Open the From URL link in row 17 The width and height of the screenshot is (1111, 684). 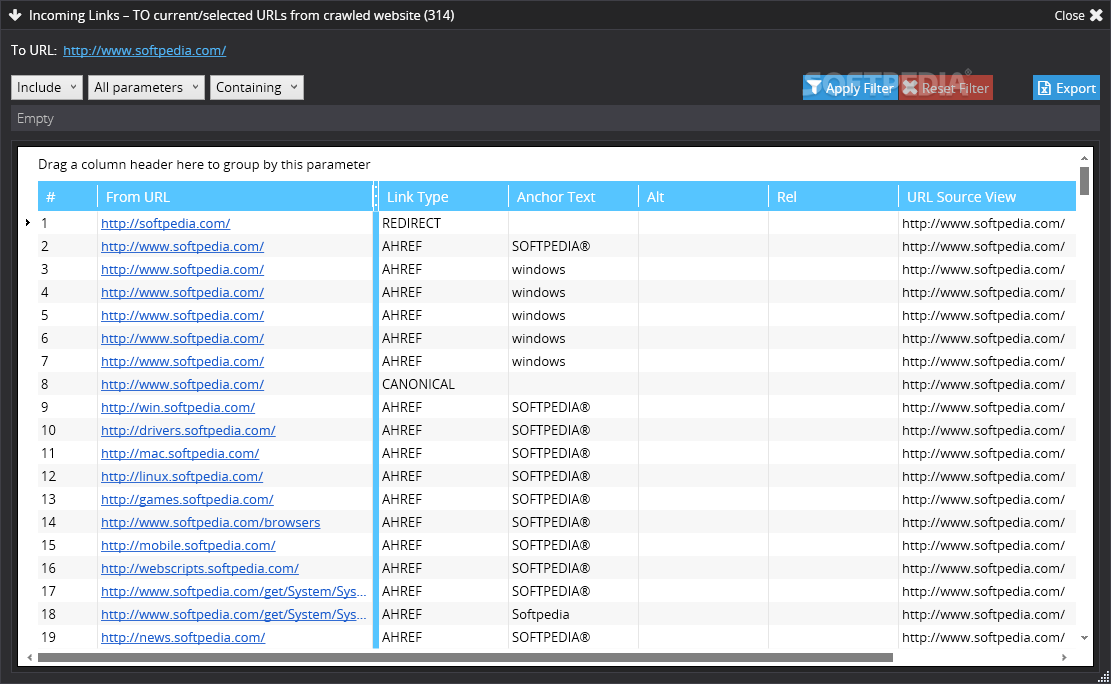coord(233,591)
